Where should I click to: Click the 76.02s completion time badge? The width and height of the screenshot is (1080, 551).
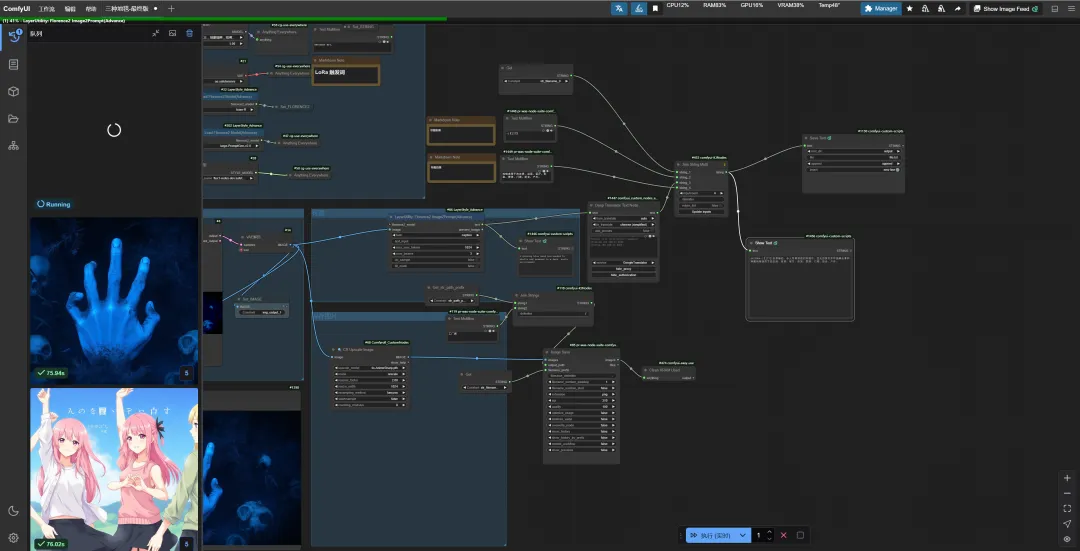tap(51, 543)
